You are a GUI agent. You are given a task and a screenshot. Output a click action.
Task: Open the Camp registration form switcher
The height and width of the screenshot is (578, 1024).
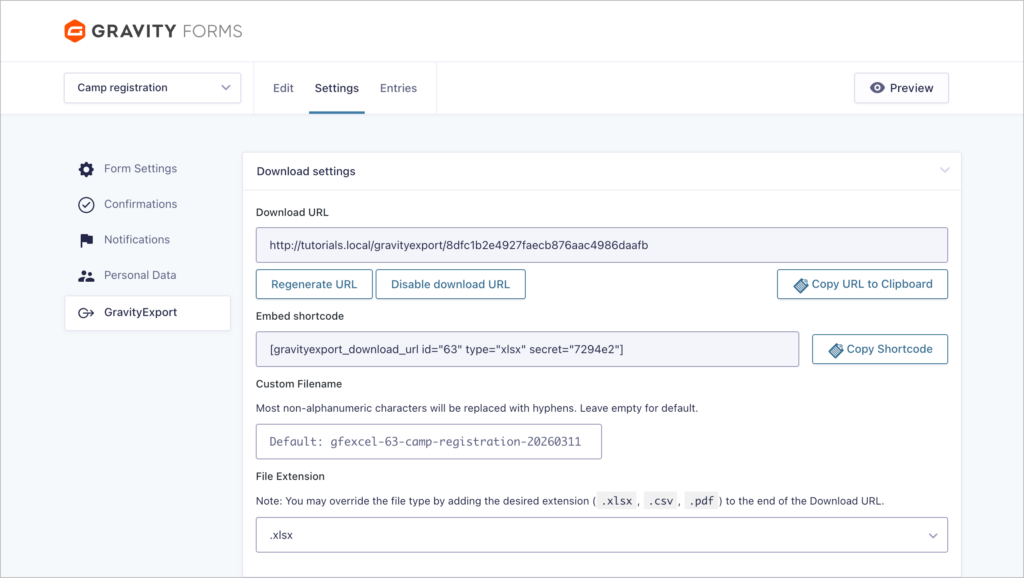click(x=152, y=88)
